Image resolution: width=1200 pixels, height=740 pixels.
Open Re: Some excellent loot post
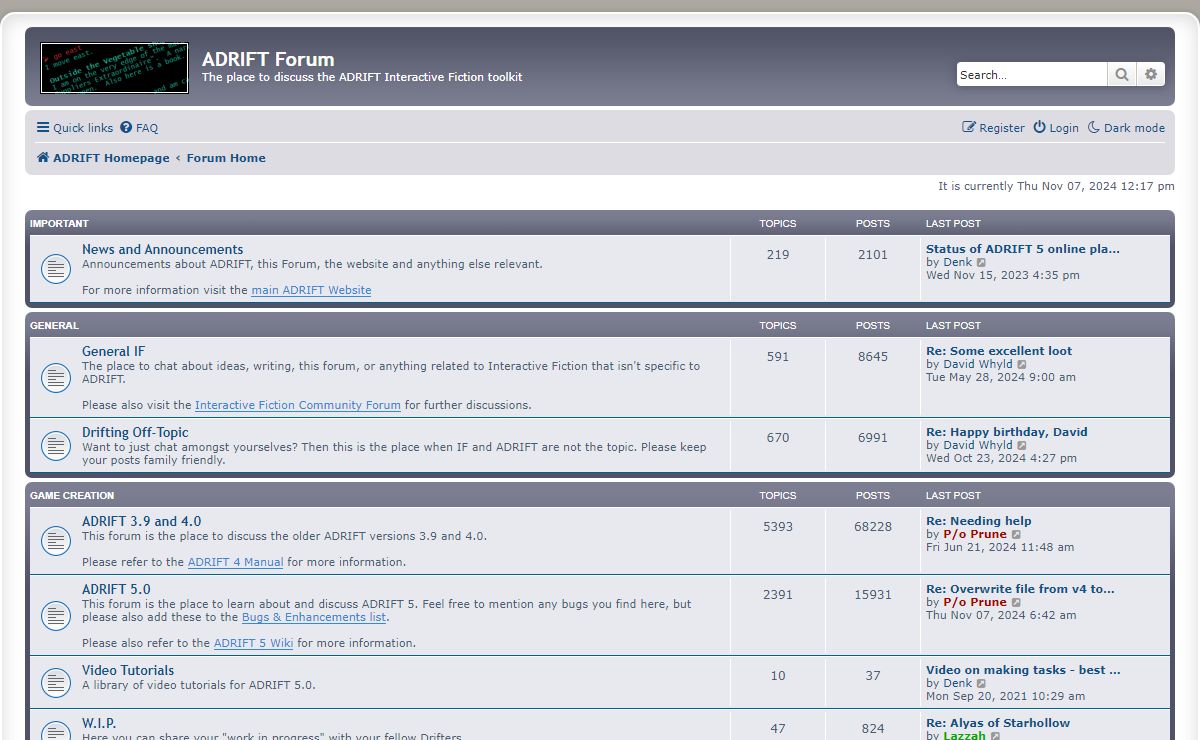point(999,351)
